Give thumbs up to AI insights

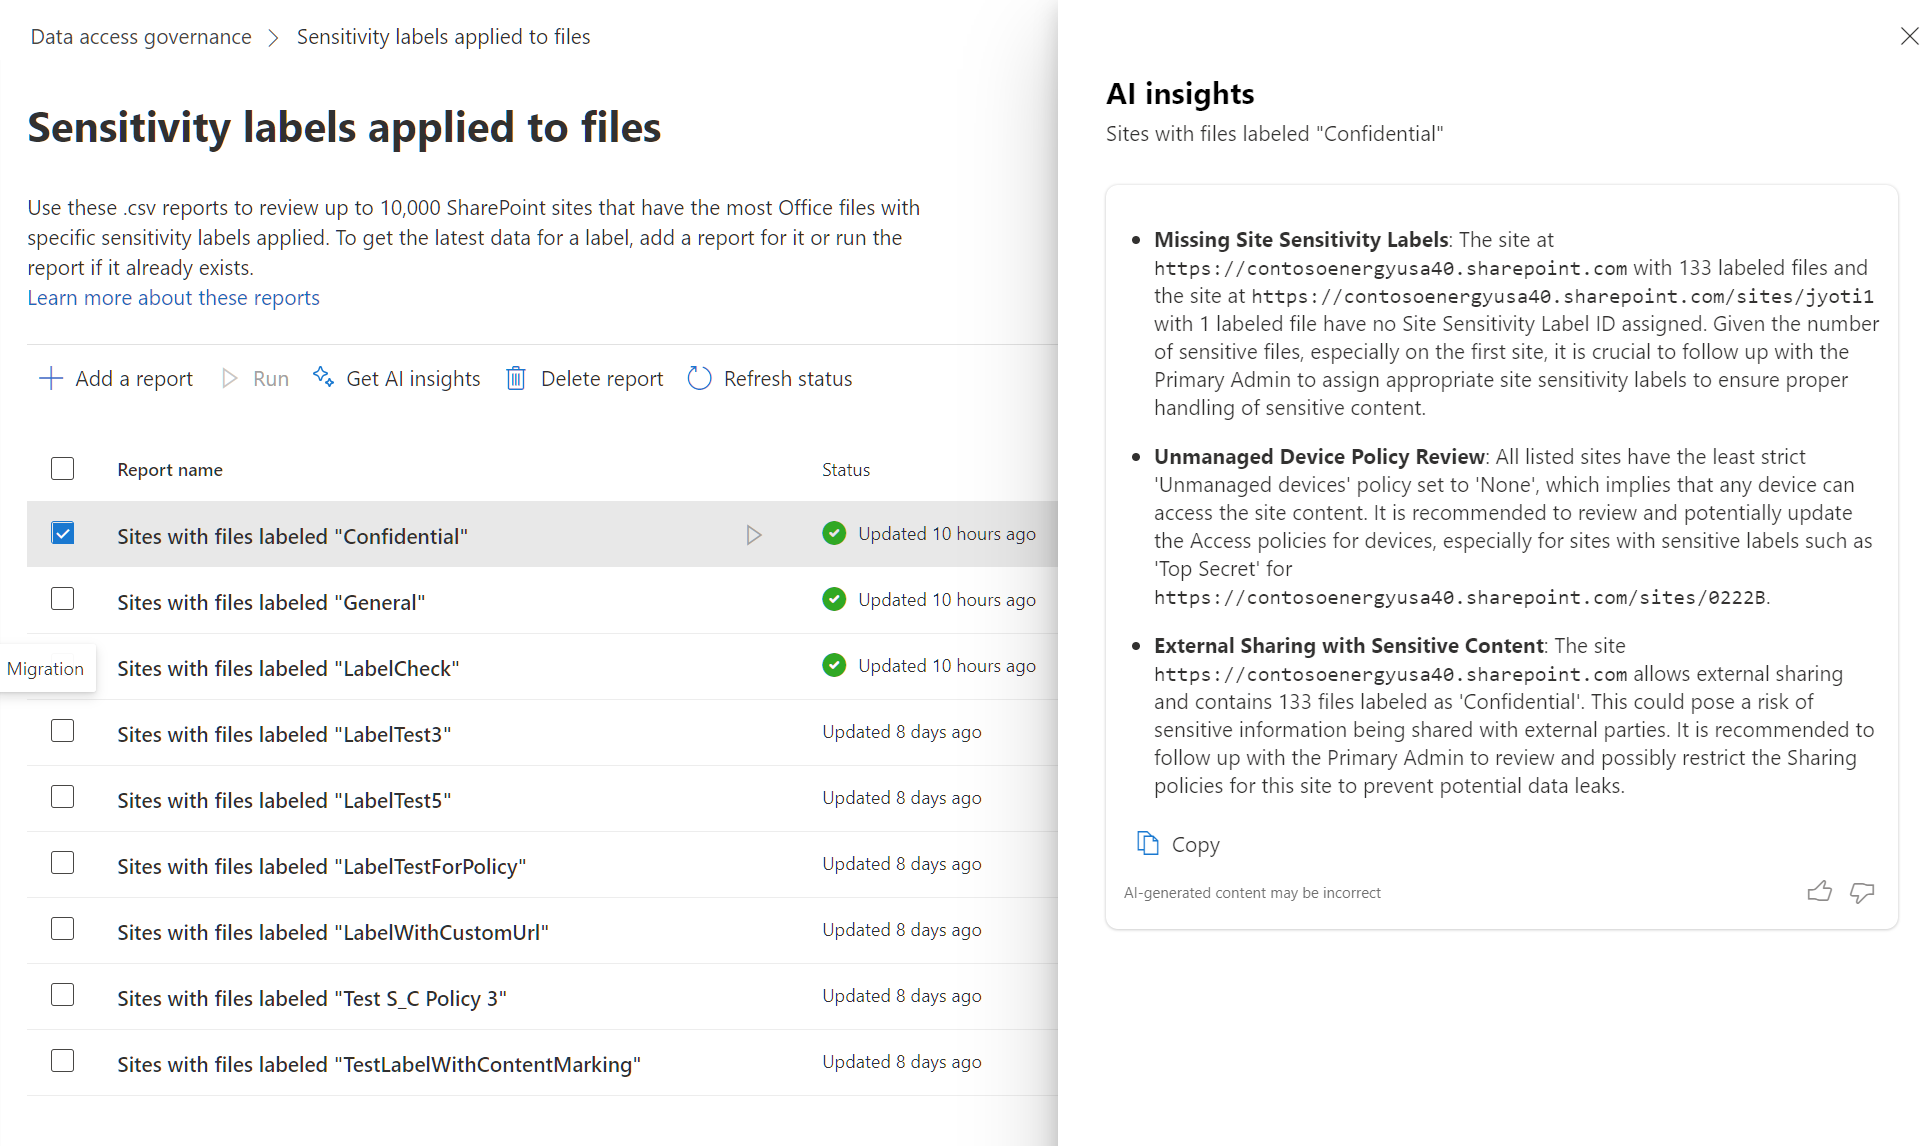[x=1819, y=892]
